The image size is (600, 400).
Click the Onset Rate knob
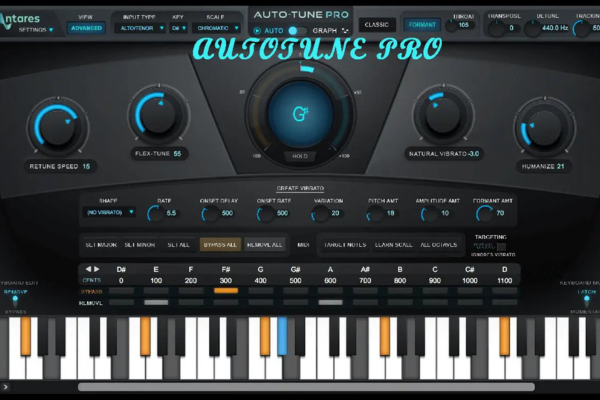[265, 214]
